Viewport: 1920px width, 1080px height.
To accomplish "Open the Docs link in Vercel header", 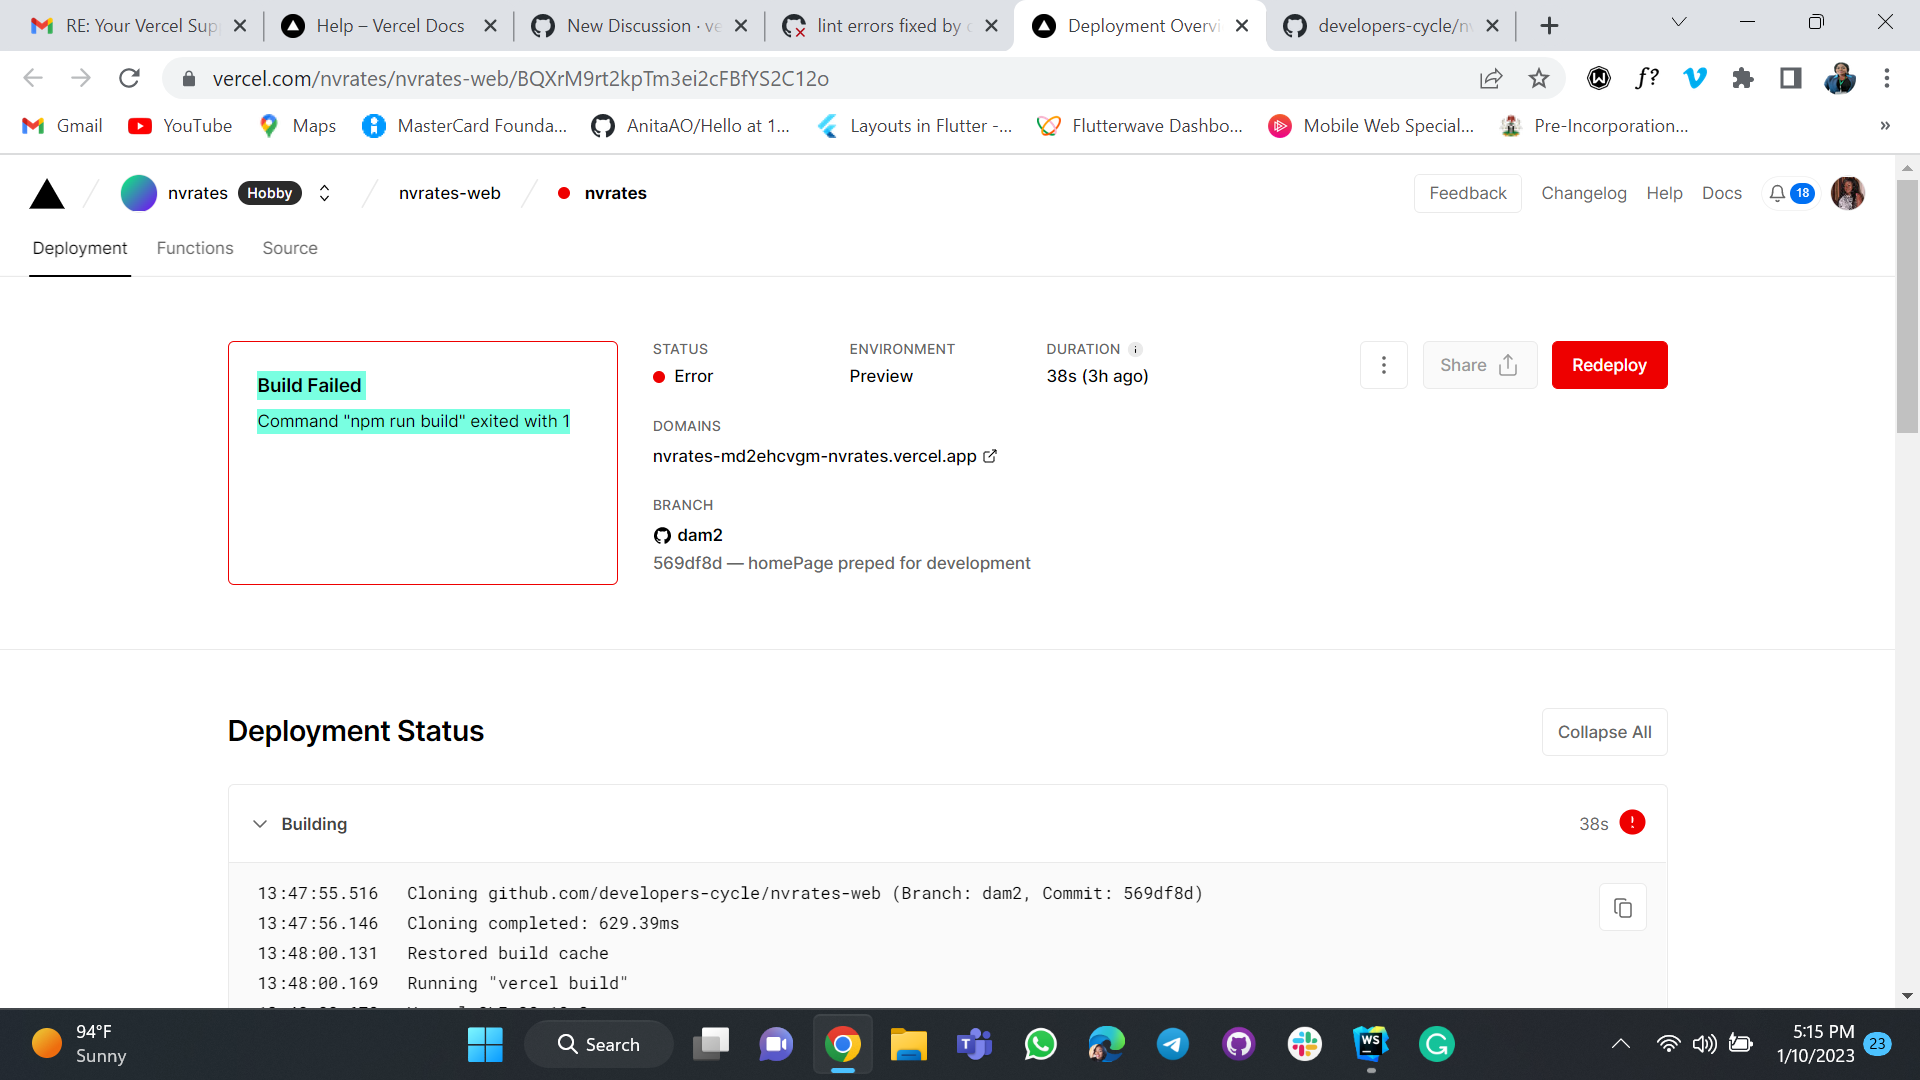I will coord(1721,193).
